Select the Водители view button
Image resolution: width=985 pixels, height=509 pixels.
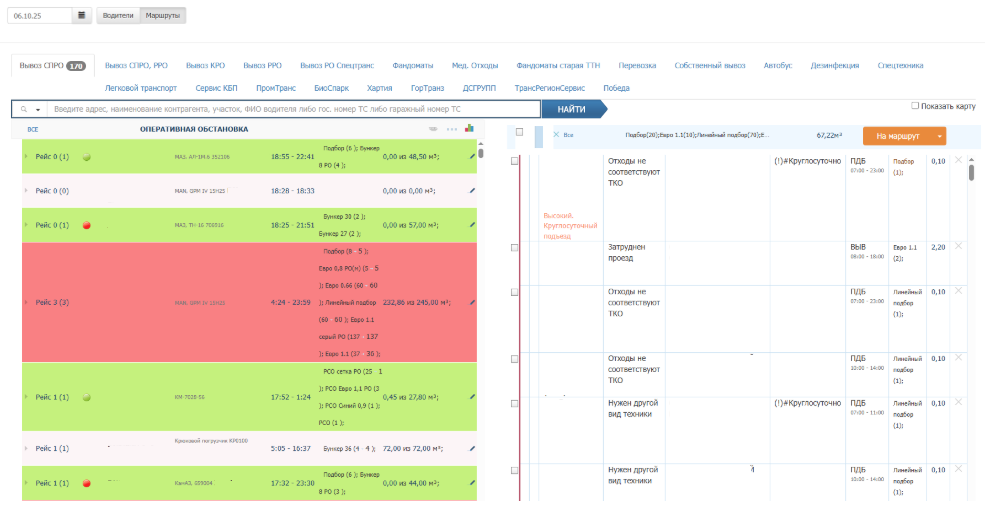(118, 16)
